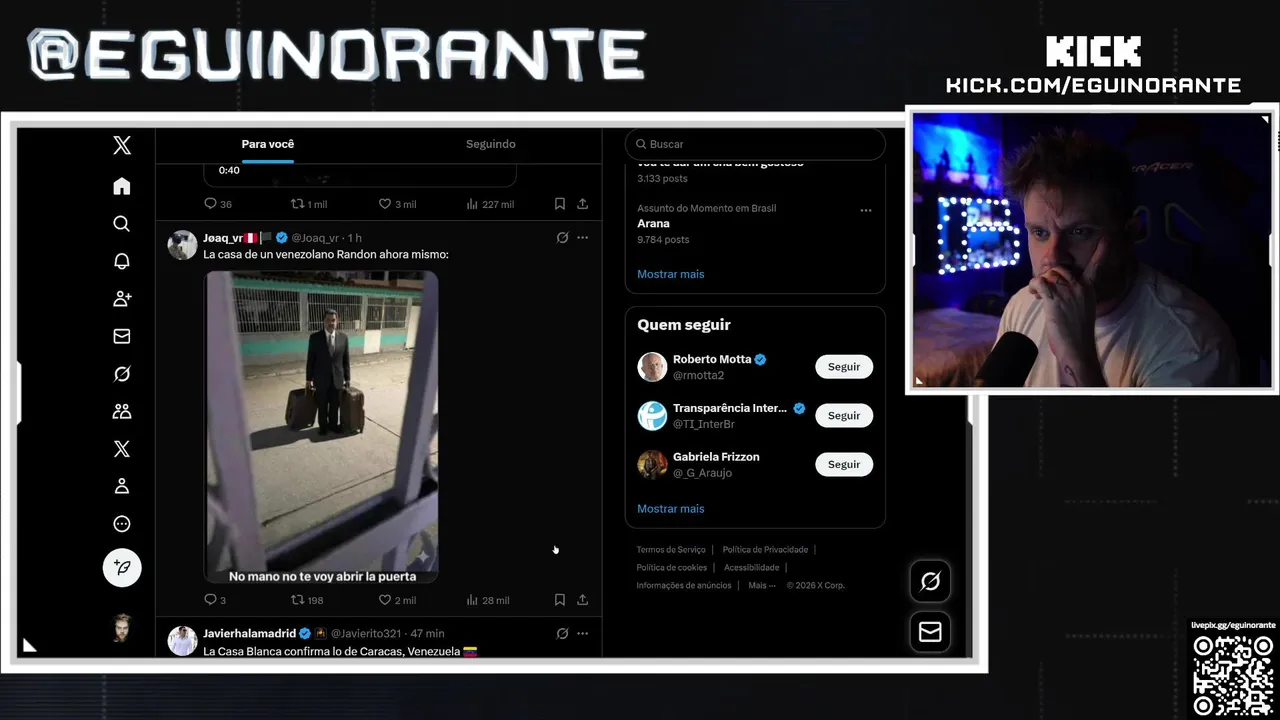
Task: Open more menu on Joaq_vr post
Action: pyautogui.click(x=583, y=238)
